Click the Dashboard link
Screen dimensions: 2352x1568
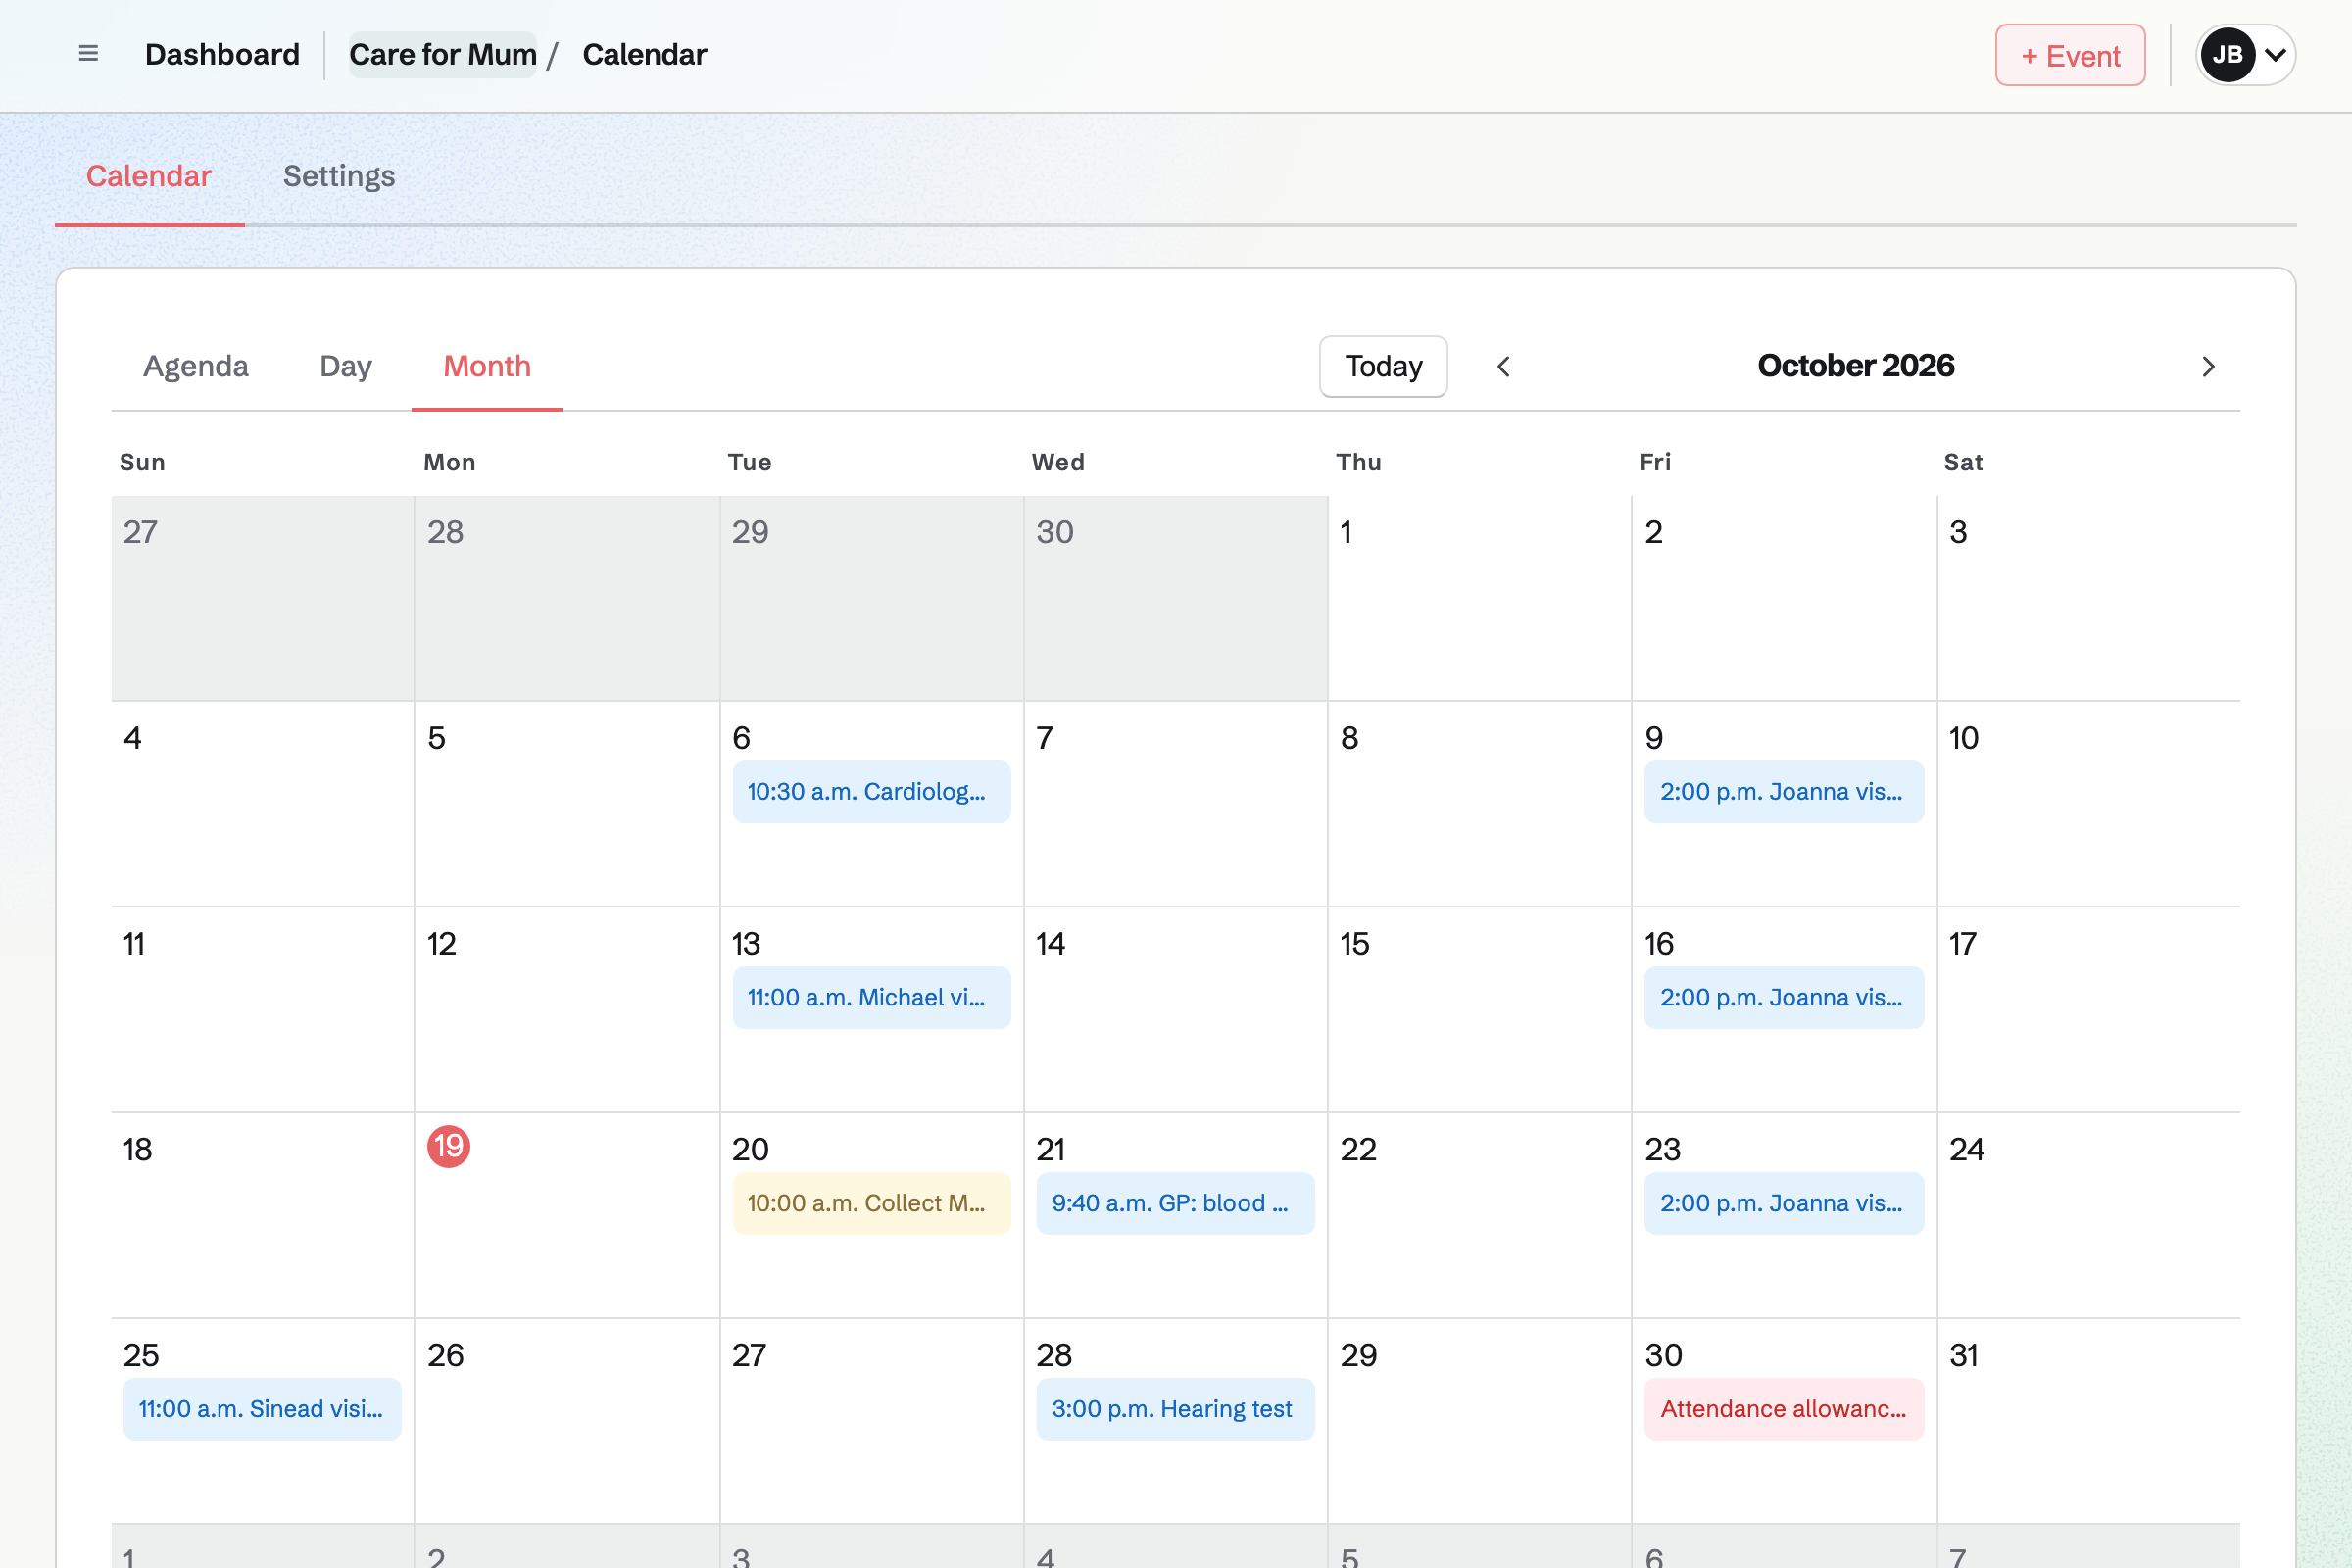click(x=222, y=55)
